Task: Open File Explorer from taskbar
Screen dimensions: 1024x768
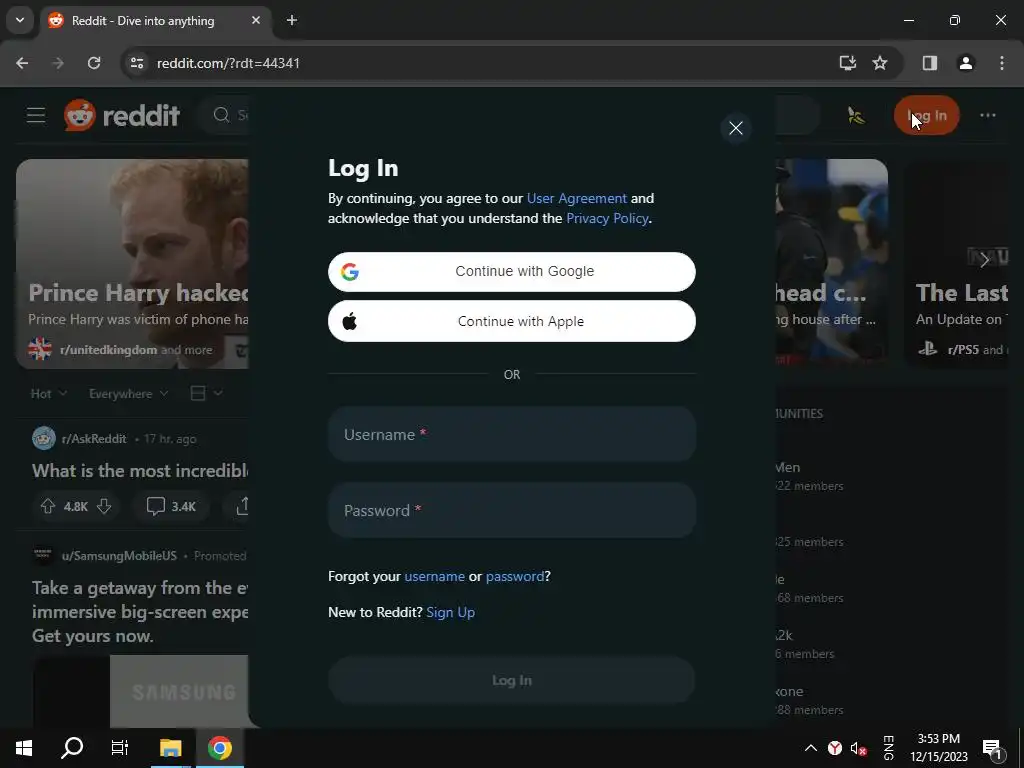Action: click(x=170, y=748)
